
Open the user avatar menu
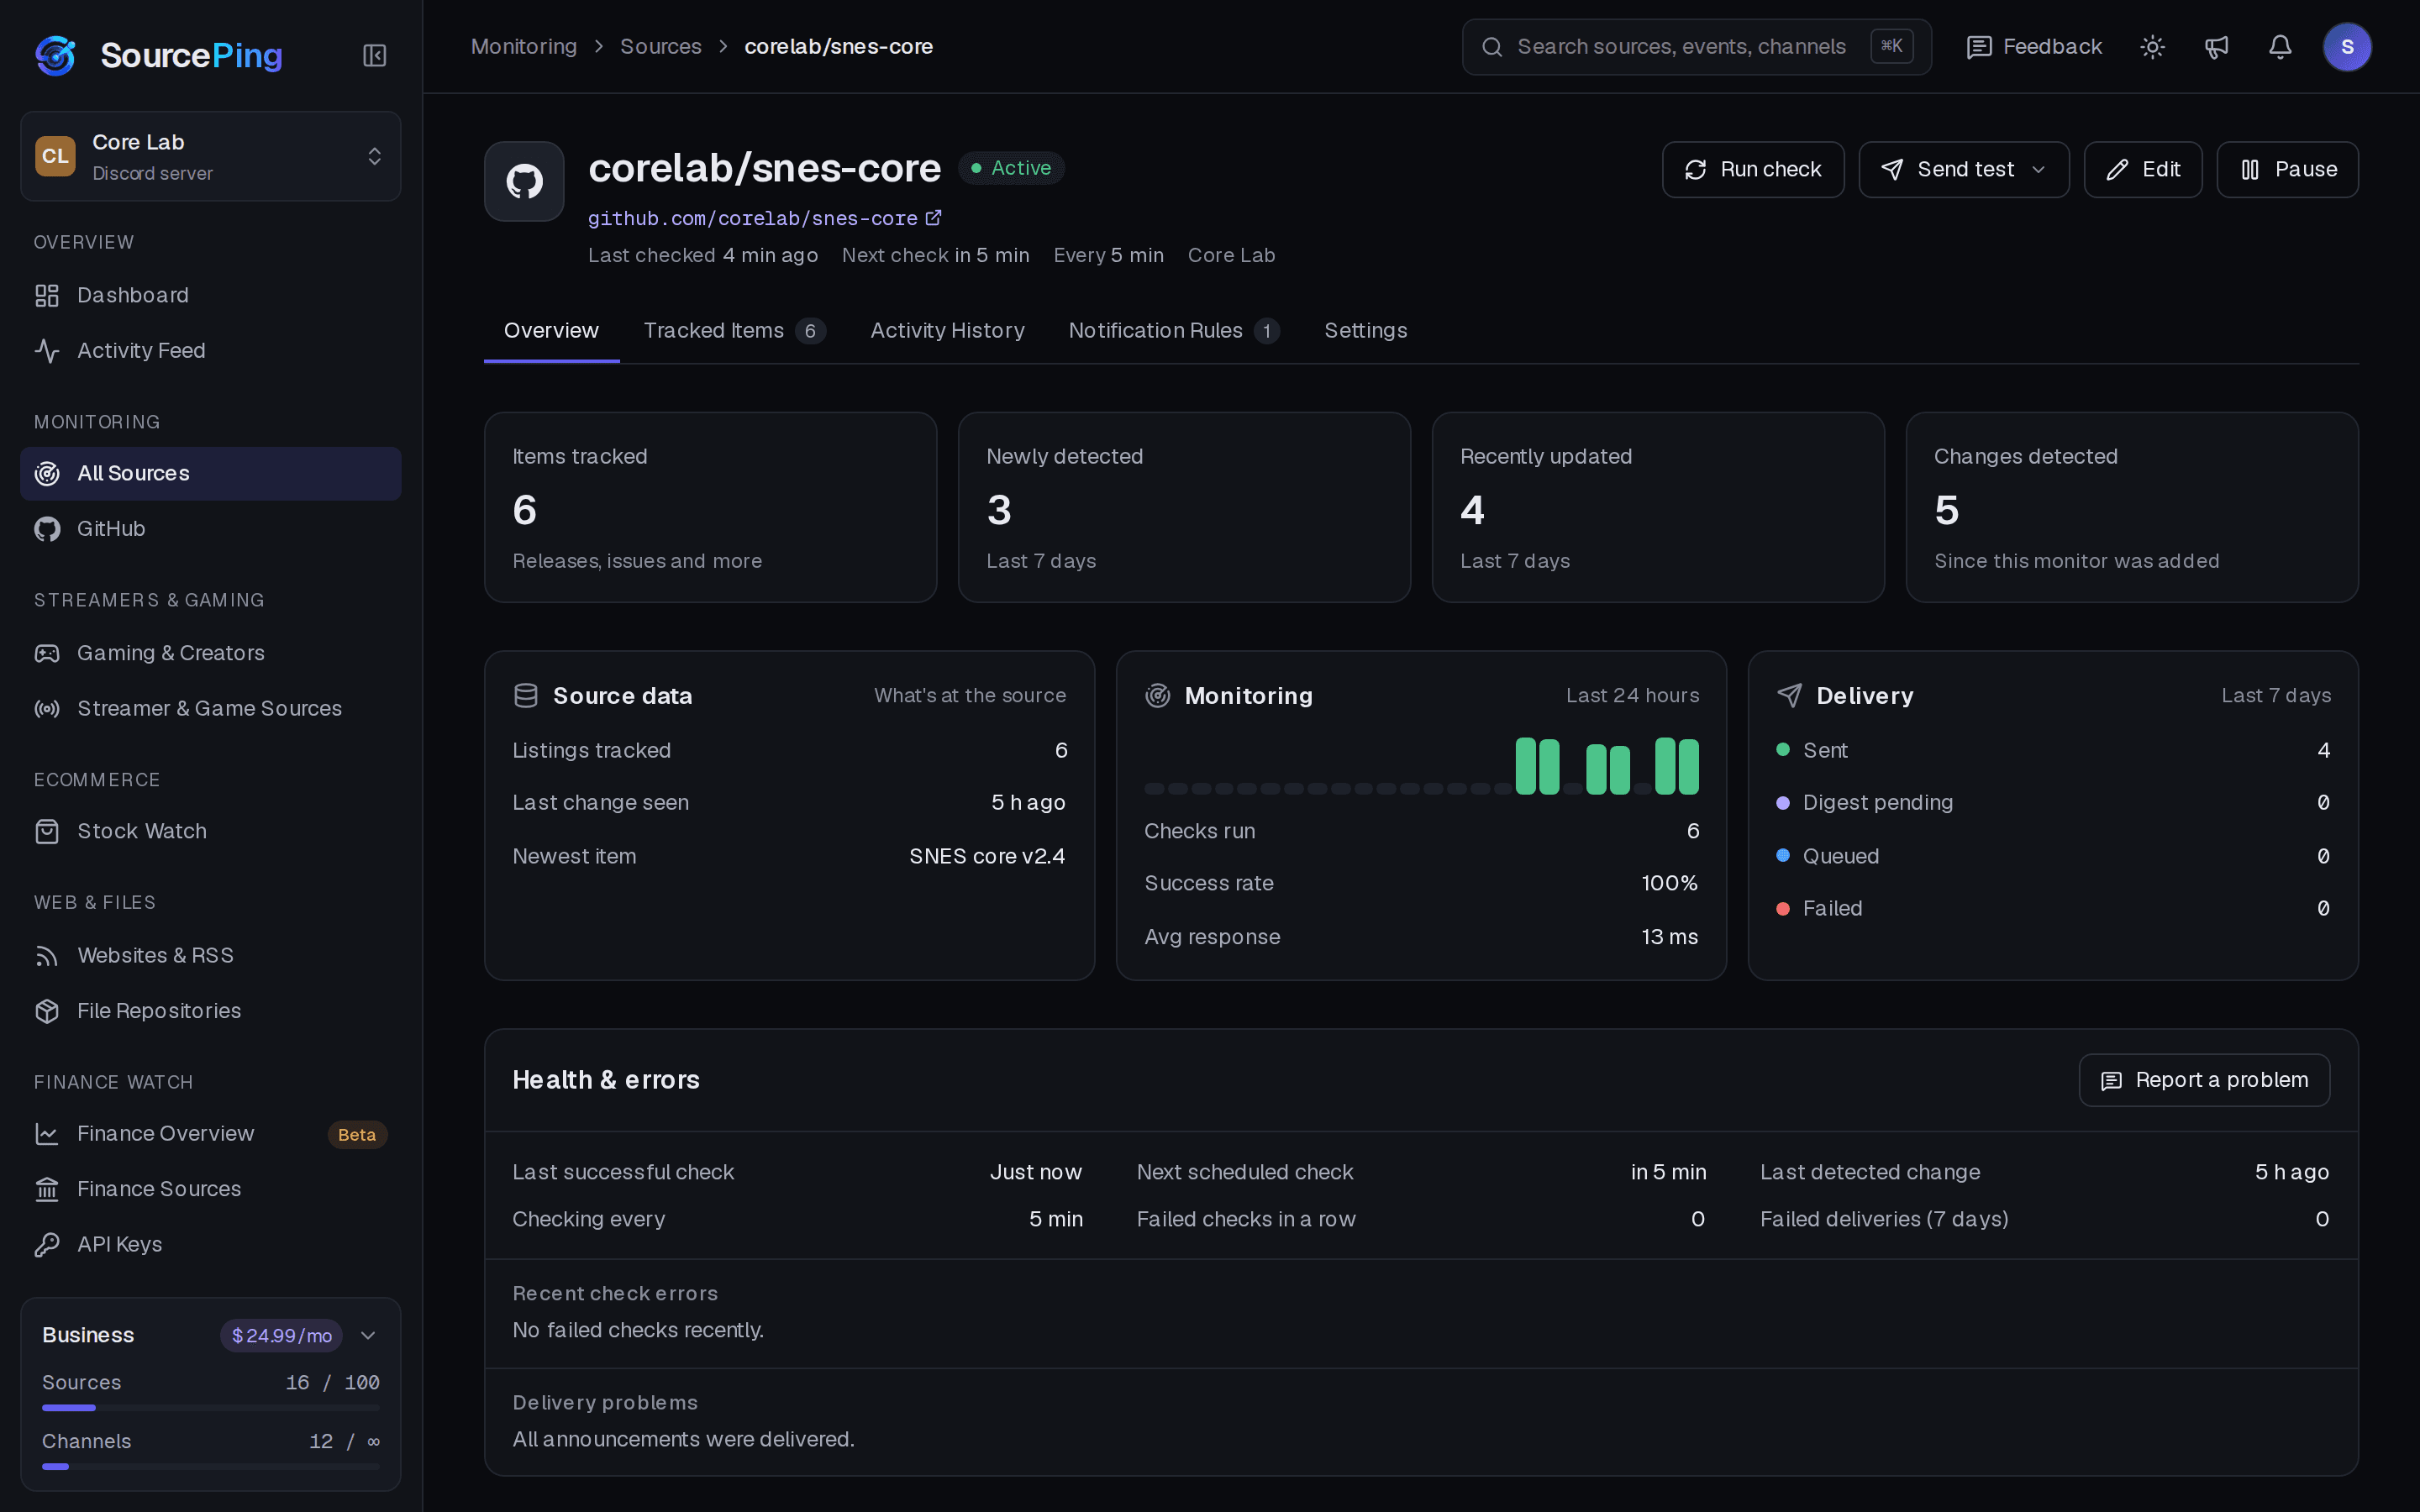pos(2347,47)
